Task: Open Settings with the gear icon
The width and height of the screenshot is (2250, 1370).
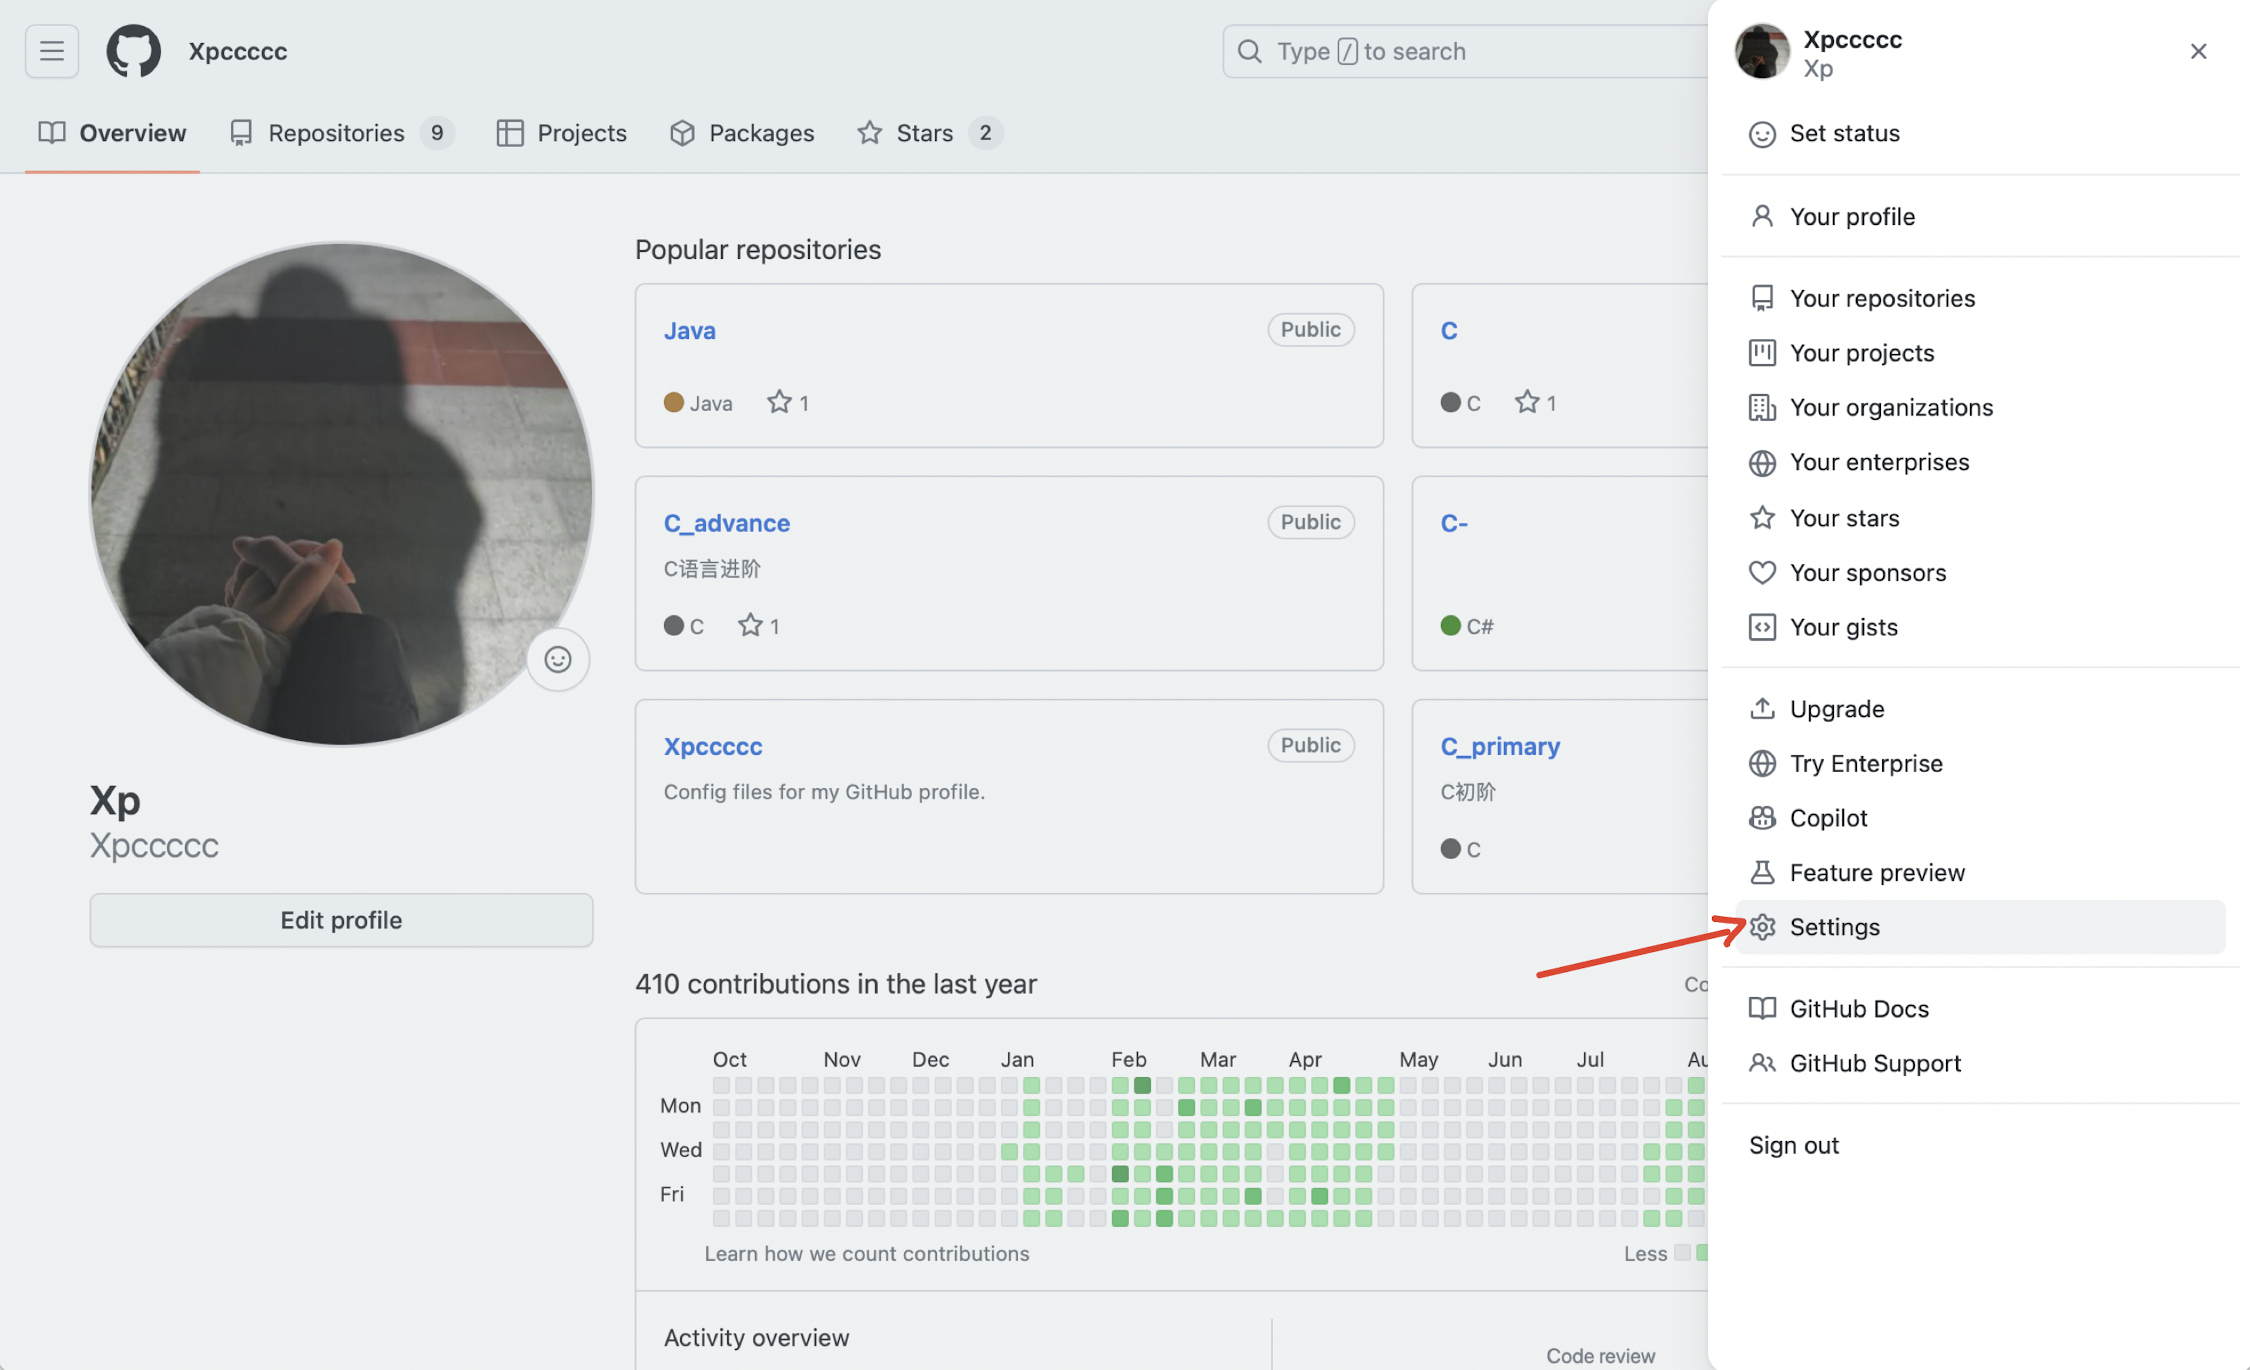Action: pos(1762,927)
